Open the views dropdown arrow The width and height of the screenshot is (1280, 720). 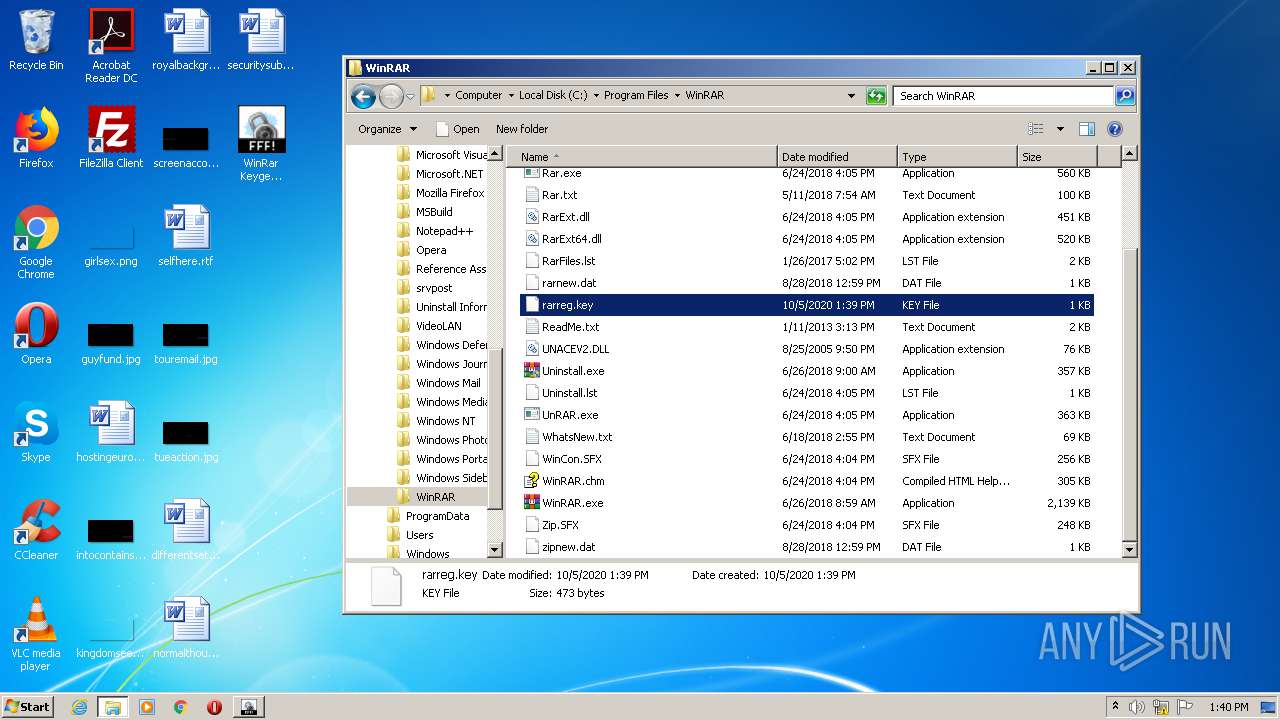1060,129
